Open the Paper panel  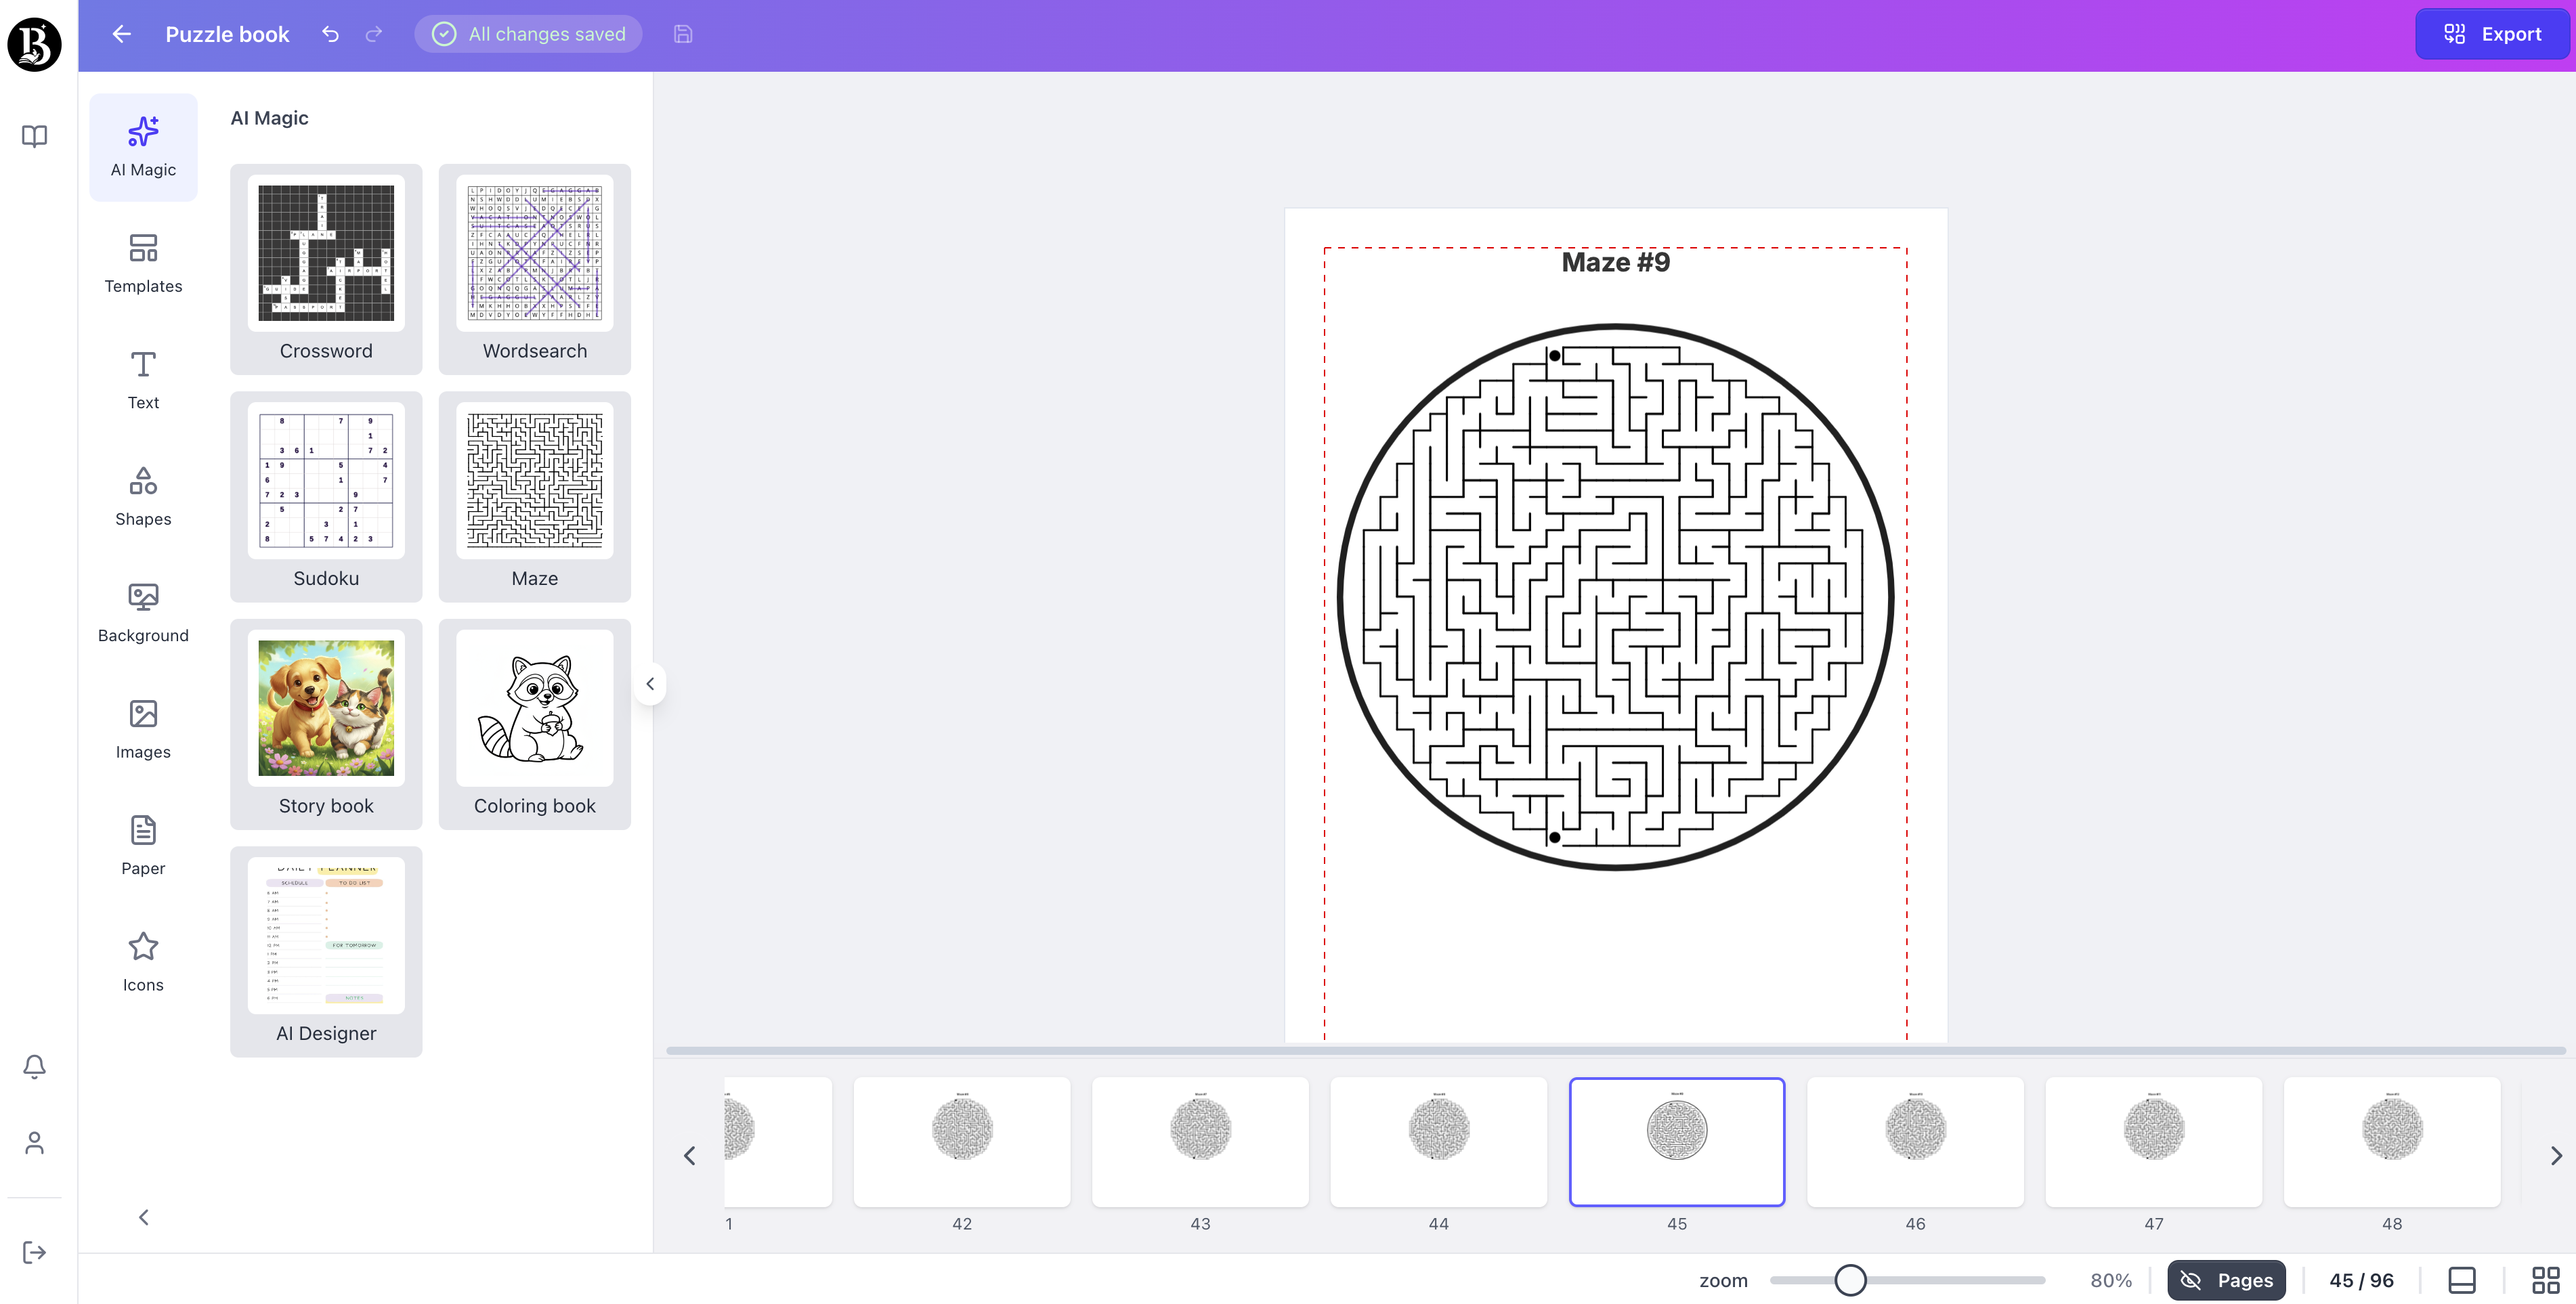pos(143,844)
